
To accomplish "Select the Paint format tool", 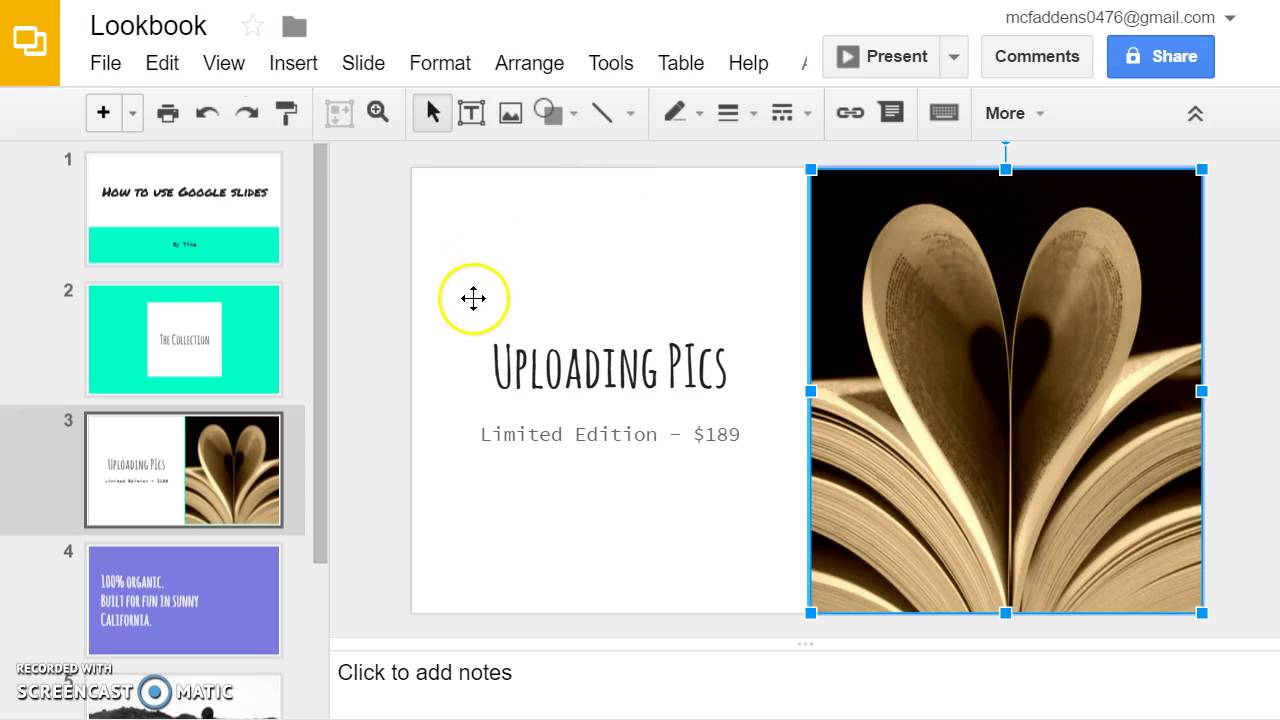I will click(286, 113).
